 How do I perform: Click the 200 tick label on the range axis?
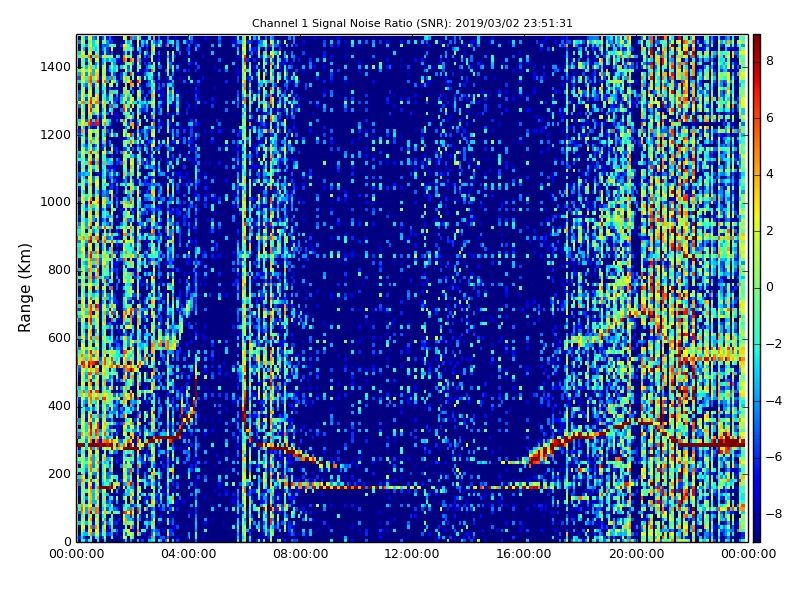click(x=59, y=474)
